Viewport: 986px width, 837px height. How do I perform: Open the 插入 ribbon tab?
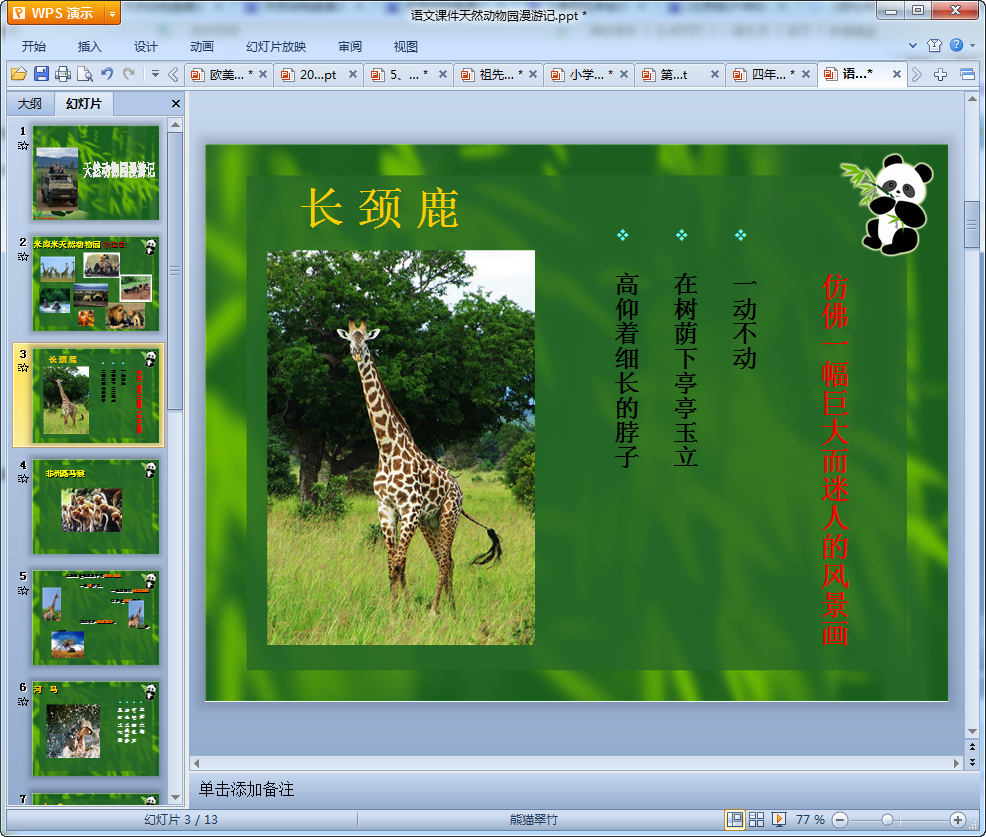89,47
